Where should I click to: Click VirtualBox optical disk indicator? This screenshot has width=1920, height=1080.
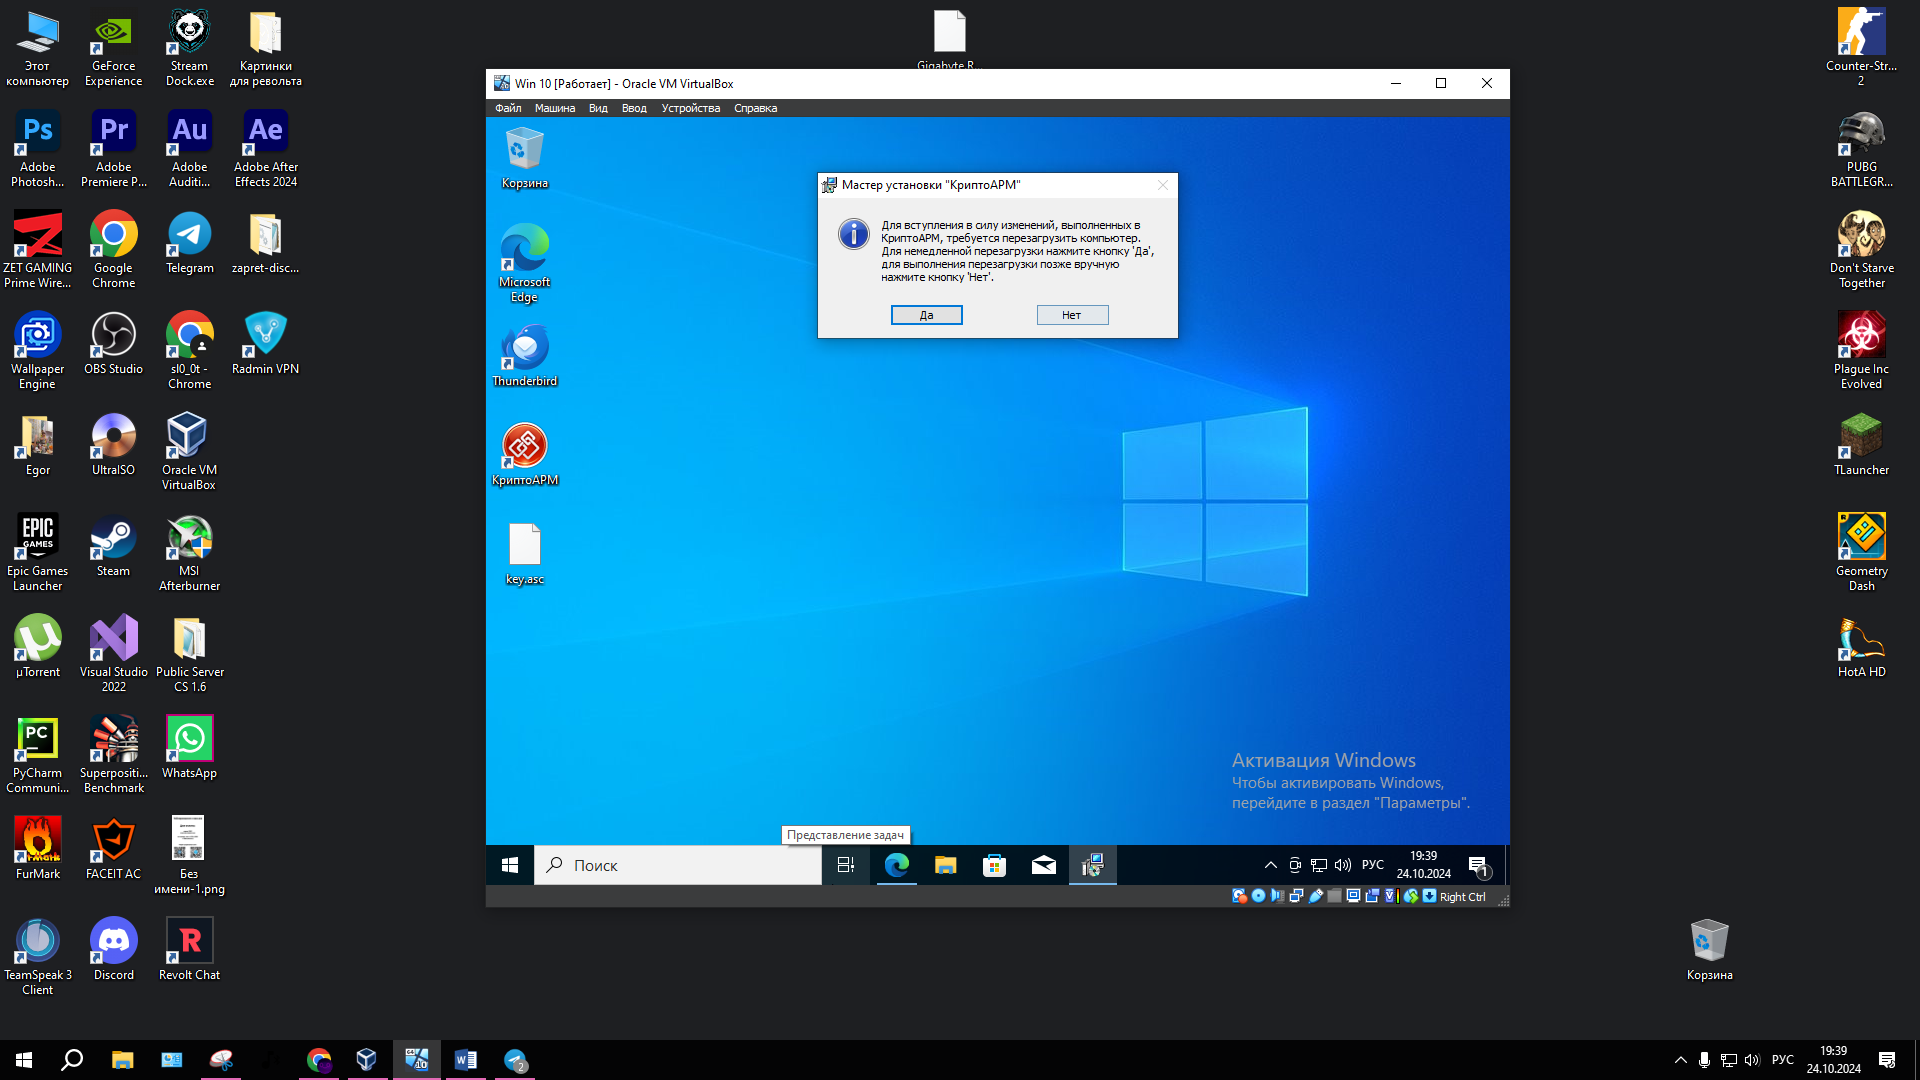[x=1258, y=896]
